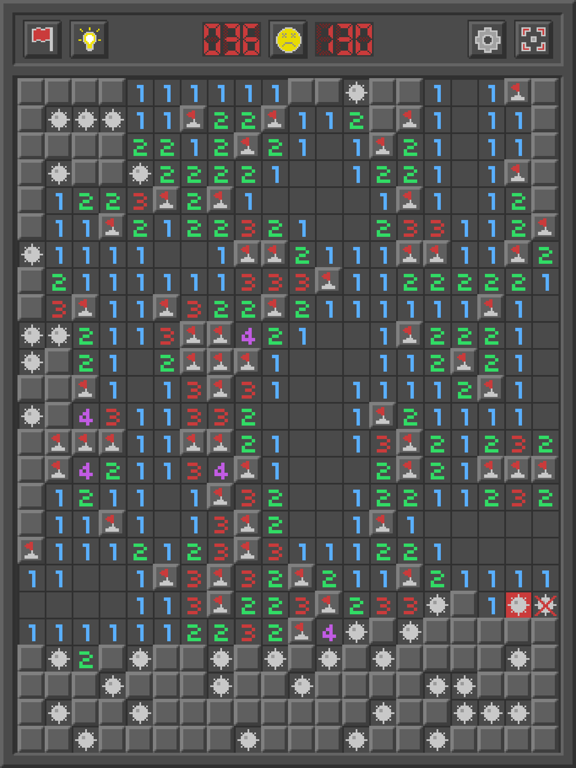Enter fullscreen using the frame-corners icon
Image resolution: width=576 pixels, height=768 pixels.
coord(533,39)
